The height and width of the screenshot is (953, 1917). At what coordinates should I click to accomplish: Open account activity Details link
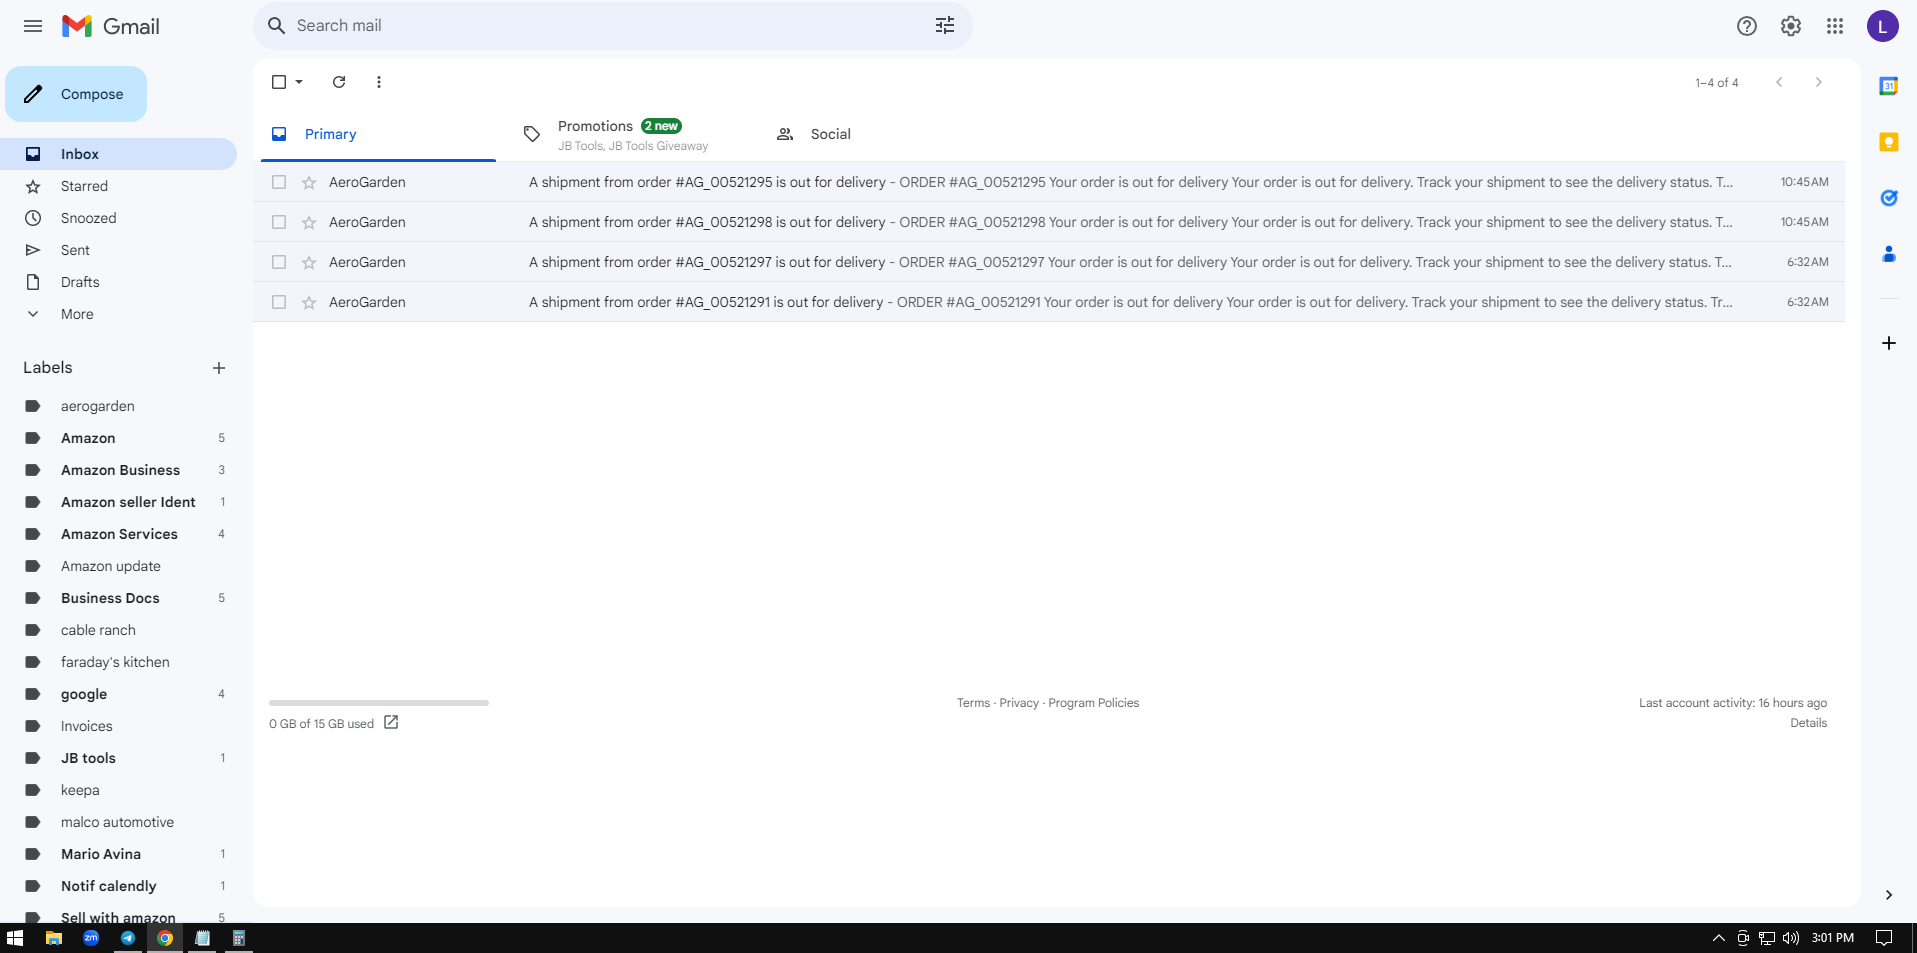click(x=1808, y=723)
